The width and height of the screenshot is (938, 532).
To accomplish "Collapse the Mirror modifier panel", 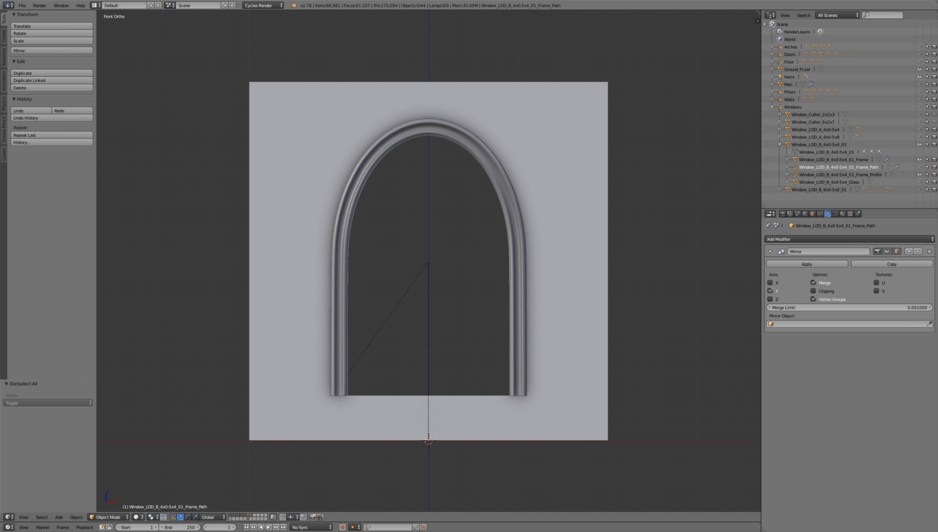I will pyautogui.click(x=770, y=251).
